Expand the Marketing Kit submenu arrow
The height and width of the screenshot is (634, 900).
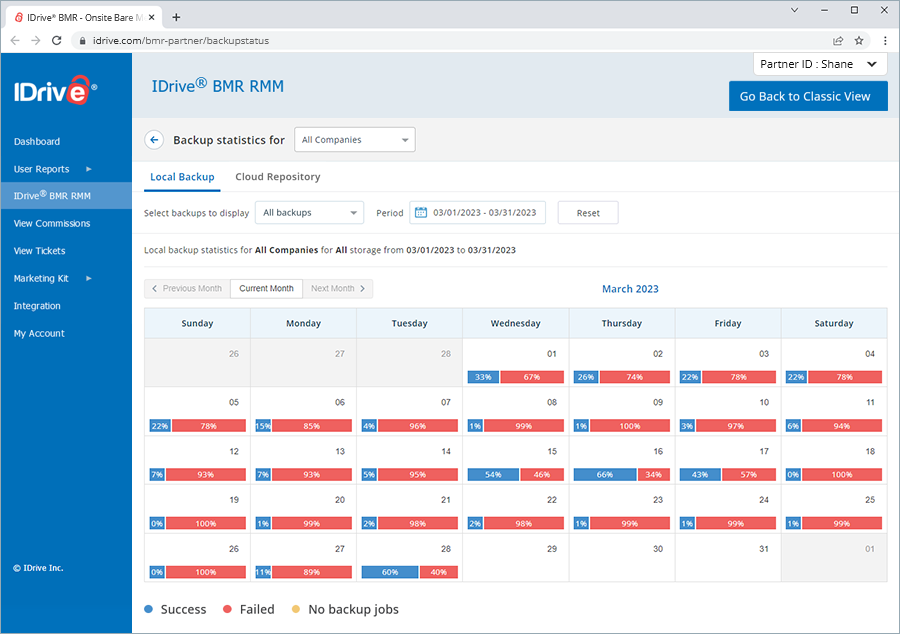pos(89,278)
